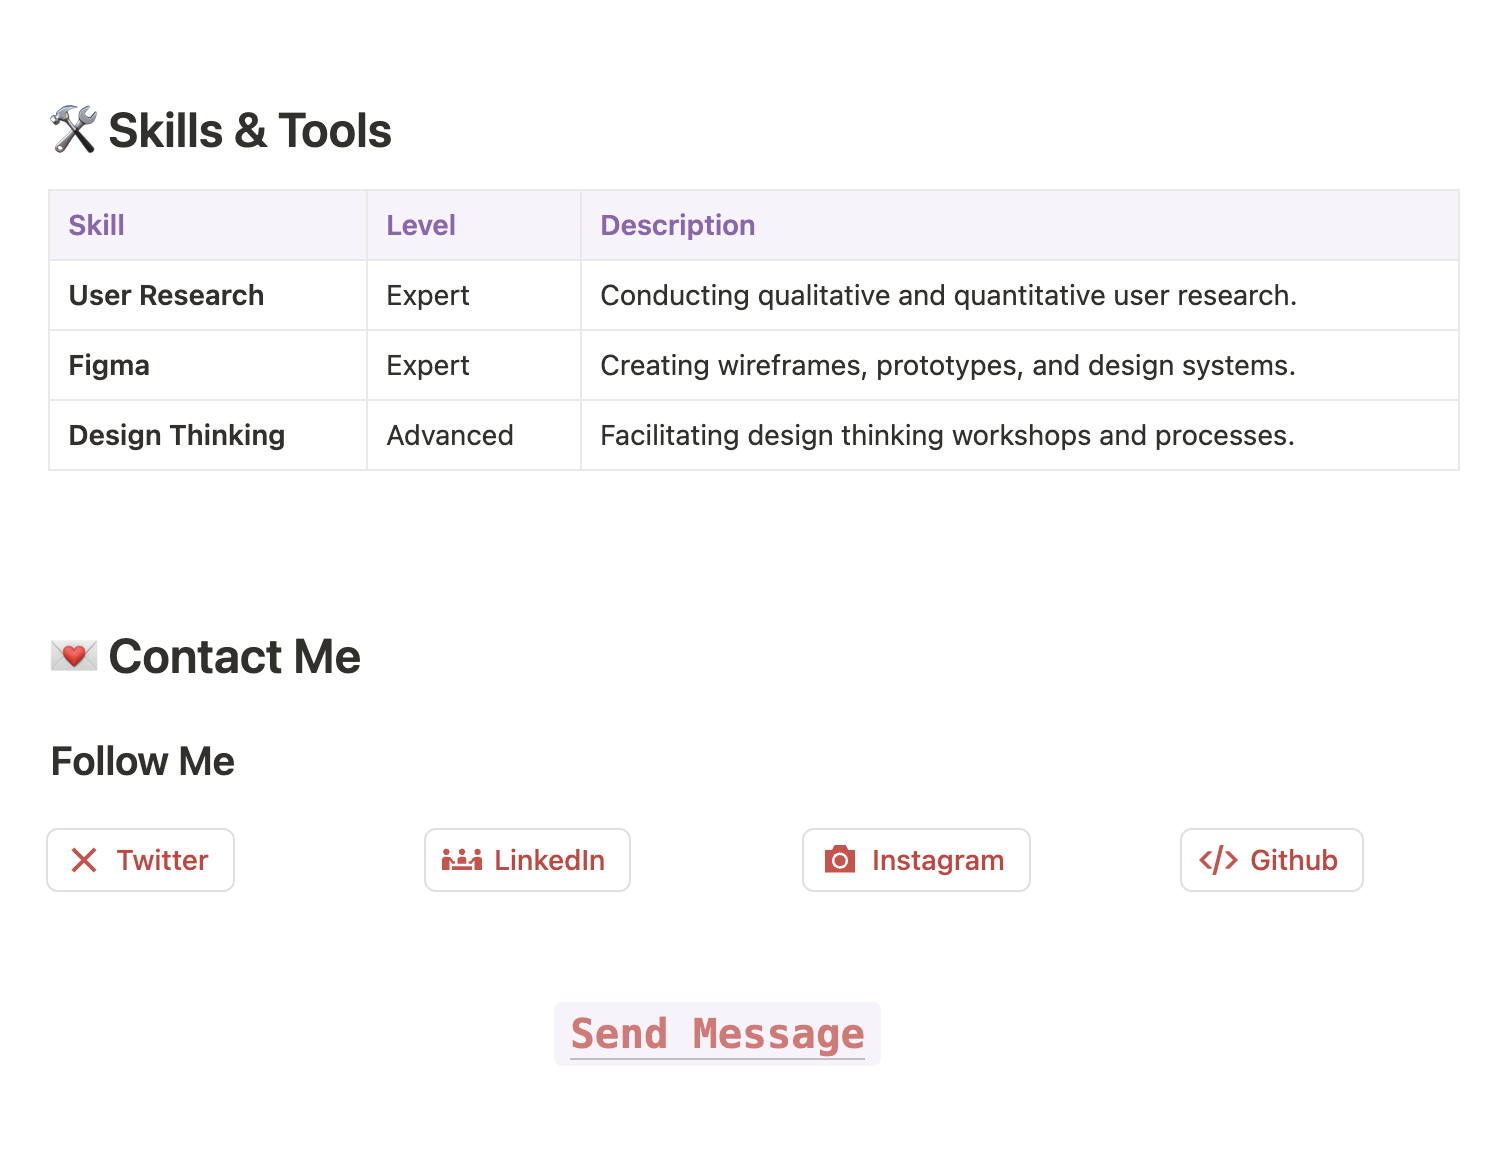This screenshot has width=1500, height=1156.
Task: Click the people icon beside LinkedIn
Action: pos(462,860)
